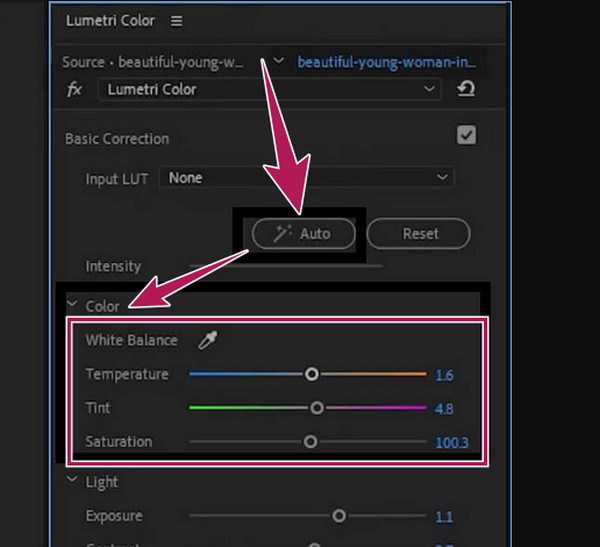Click the Lumetri Color panel title tab

point(110,21)
